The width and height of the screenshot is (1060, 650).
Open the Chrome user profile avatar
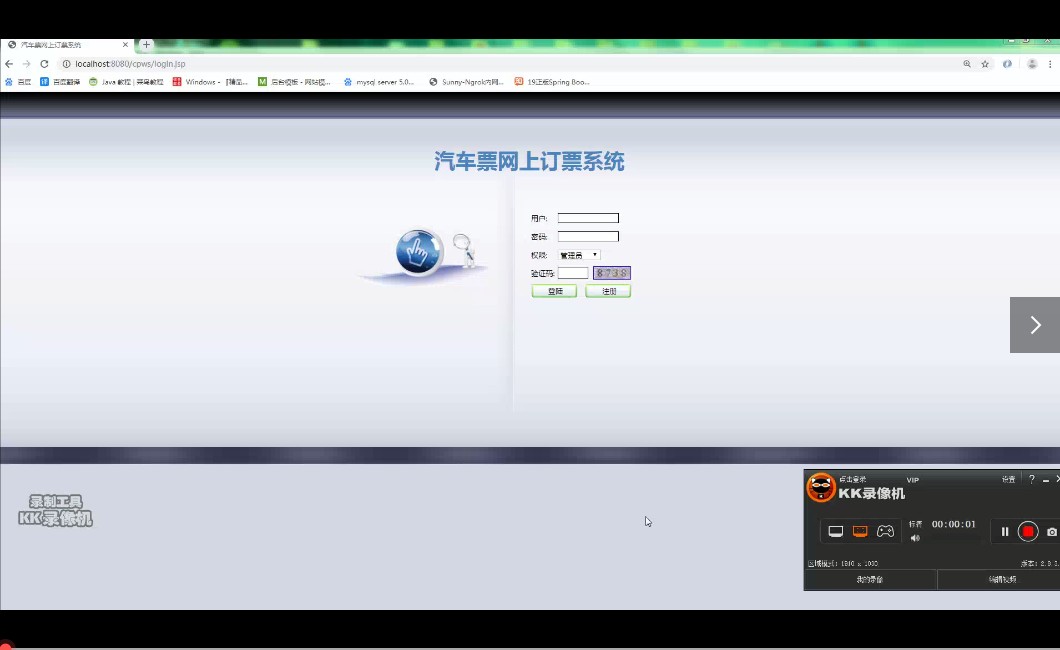click(x=1032, y=64)
